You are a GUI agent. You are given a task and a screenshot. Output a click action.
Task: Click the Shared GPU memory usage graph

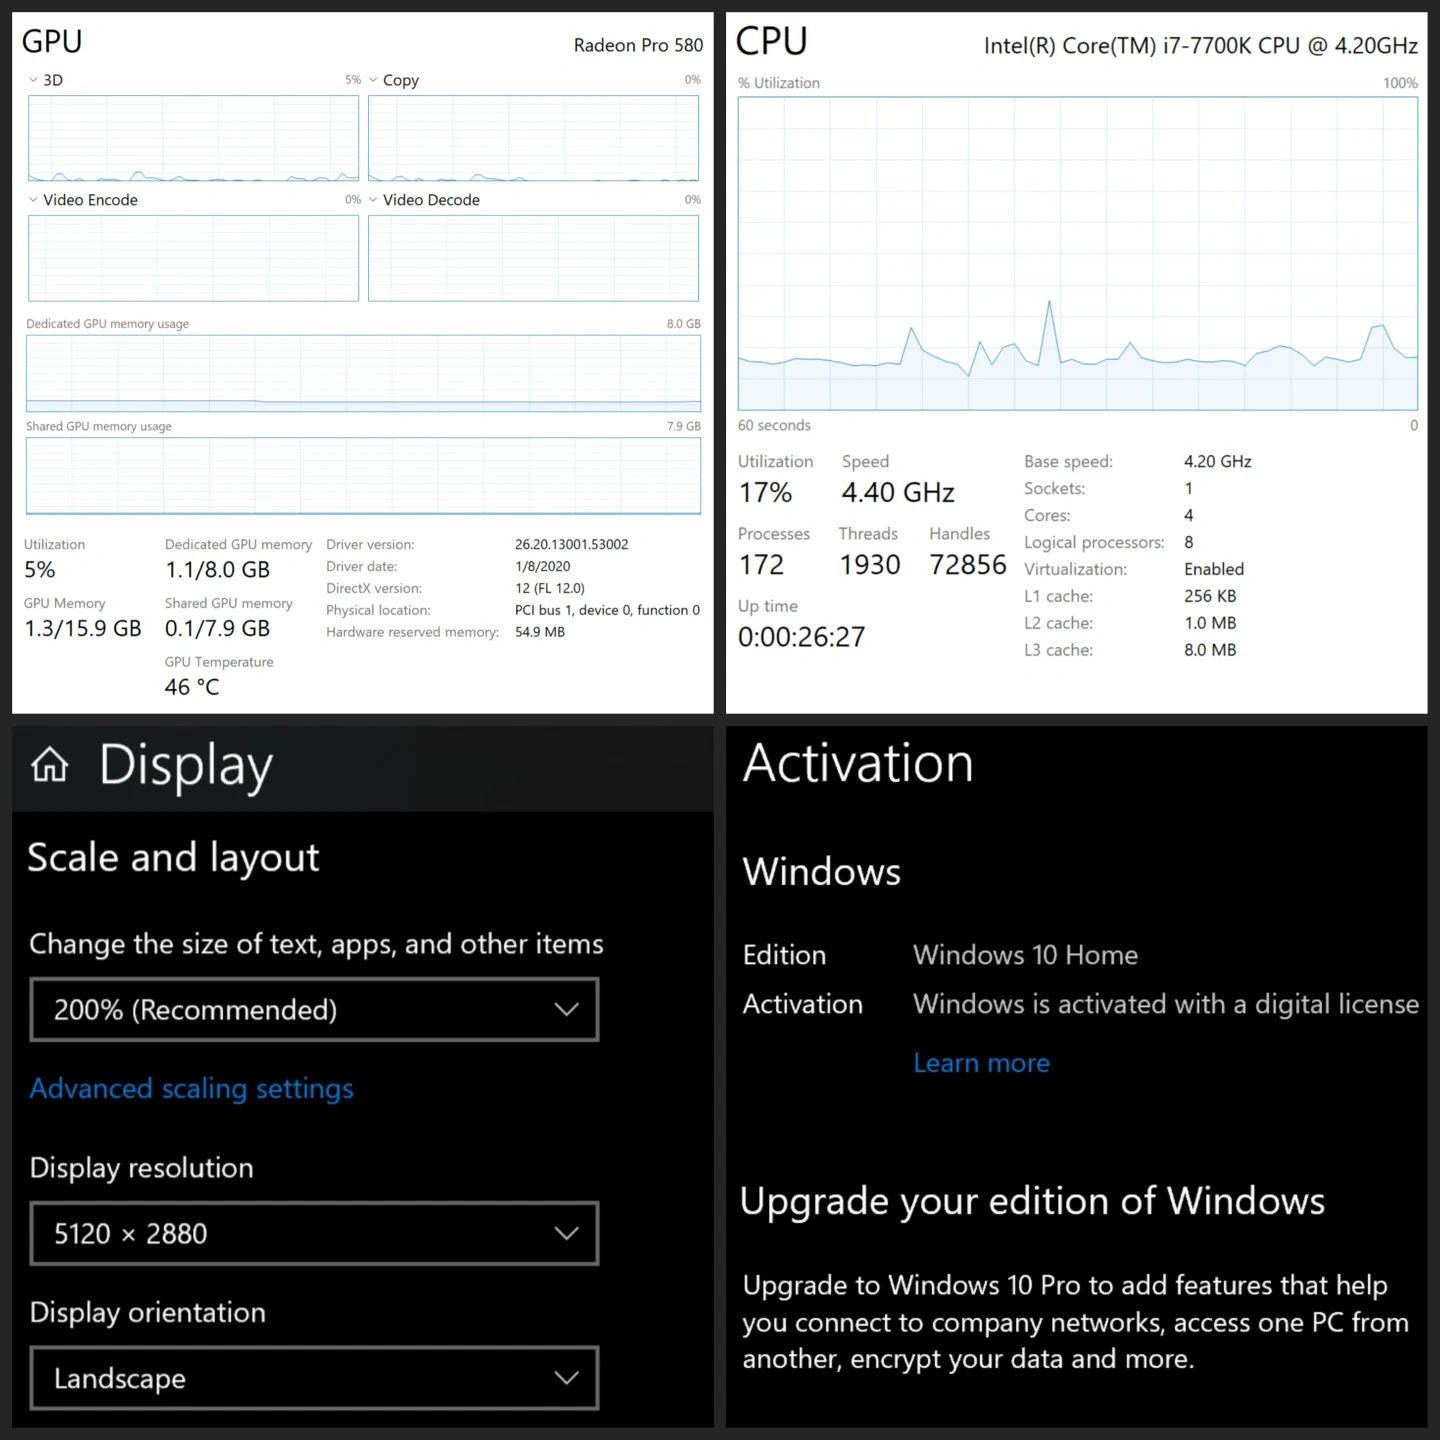pos(363,476)
